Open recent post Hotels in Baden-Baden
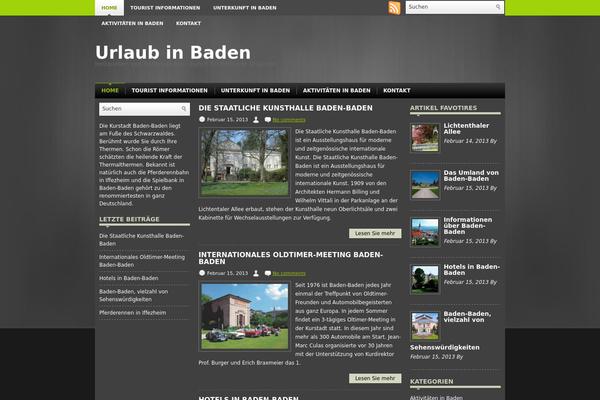The height and width of the screenshot is (400, 600). tap(129, 278)
